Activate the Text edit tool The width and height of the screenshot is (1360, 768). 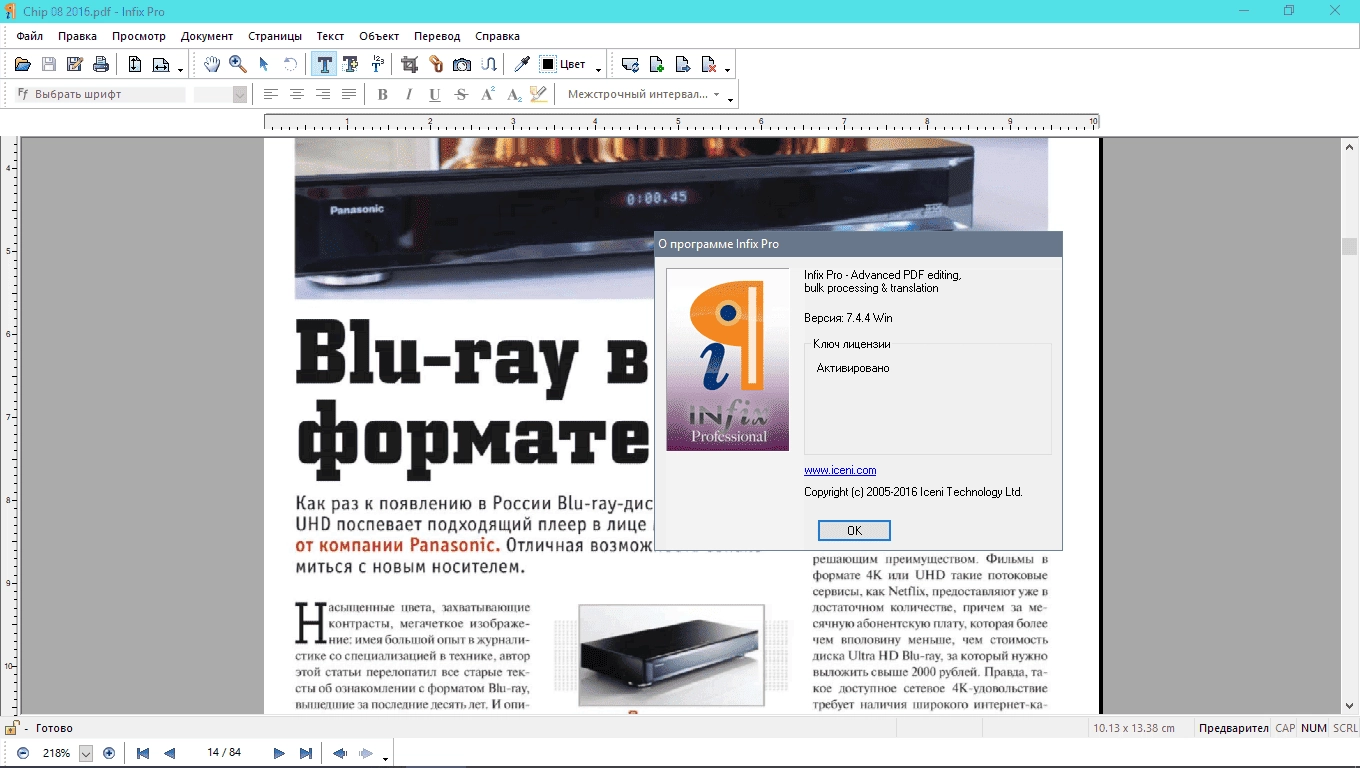pos(325,64)
